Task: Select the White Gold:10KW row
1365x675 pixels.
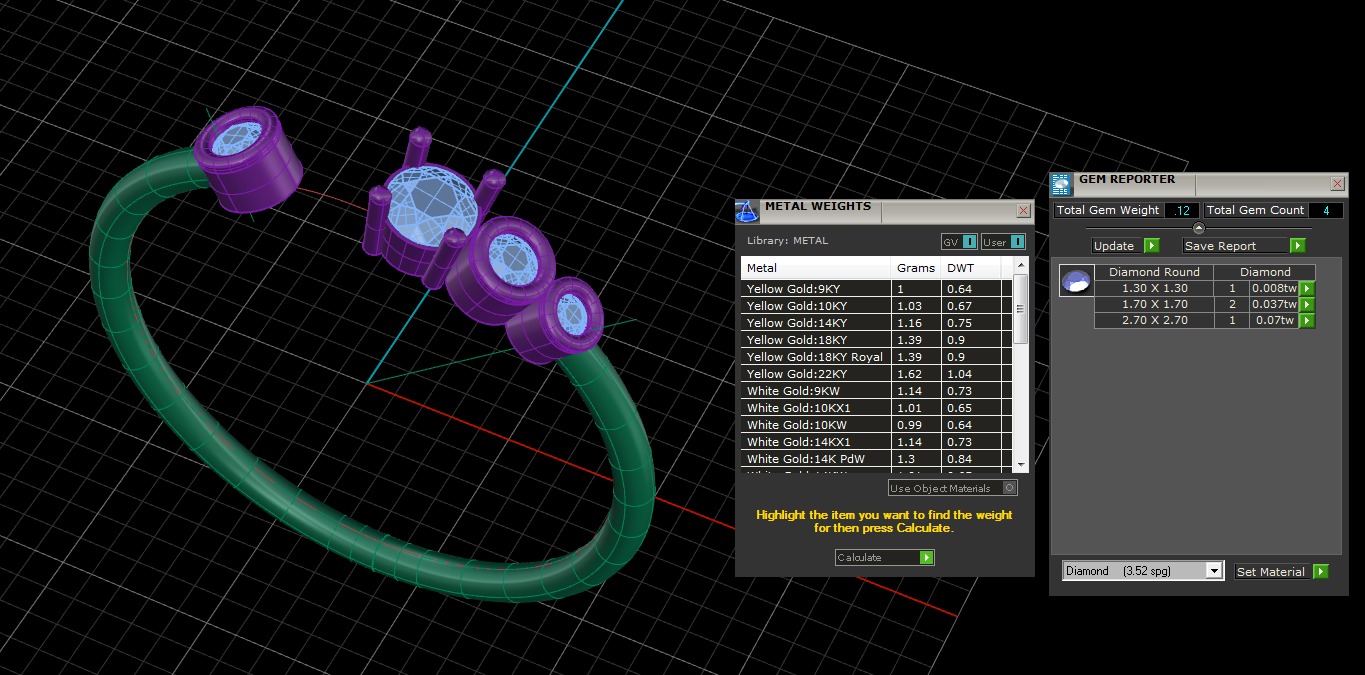Action: [x=877, y=425]
